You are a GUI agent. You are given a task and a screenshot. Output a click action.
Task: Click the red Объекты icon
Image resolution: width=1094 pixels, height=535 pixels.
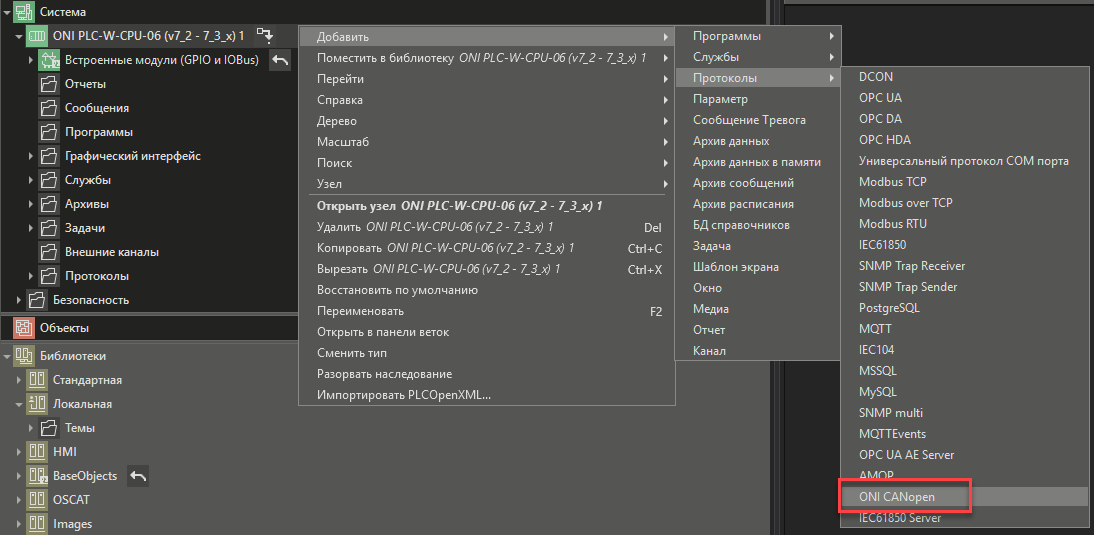[x=24, y=328]
